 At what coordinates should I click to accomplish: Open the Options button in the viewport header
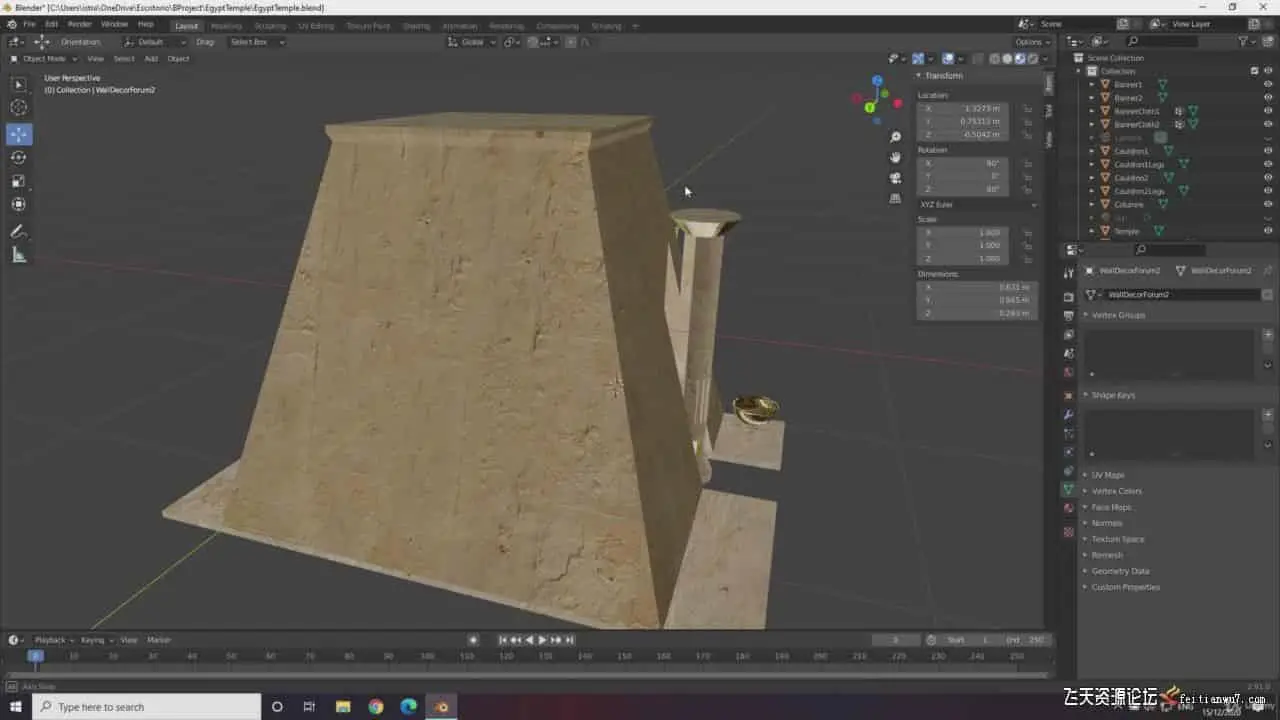[x=1031, y=42]
